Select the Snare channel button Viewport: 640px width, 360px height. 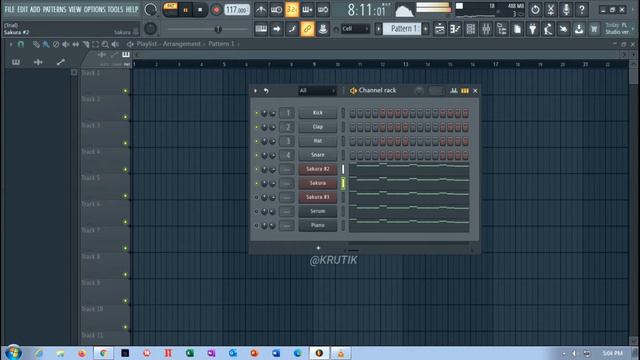point(318,155)
